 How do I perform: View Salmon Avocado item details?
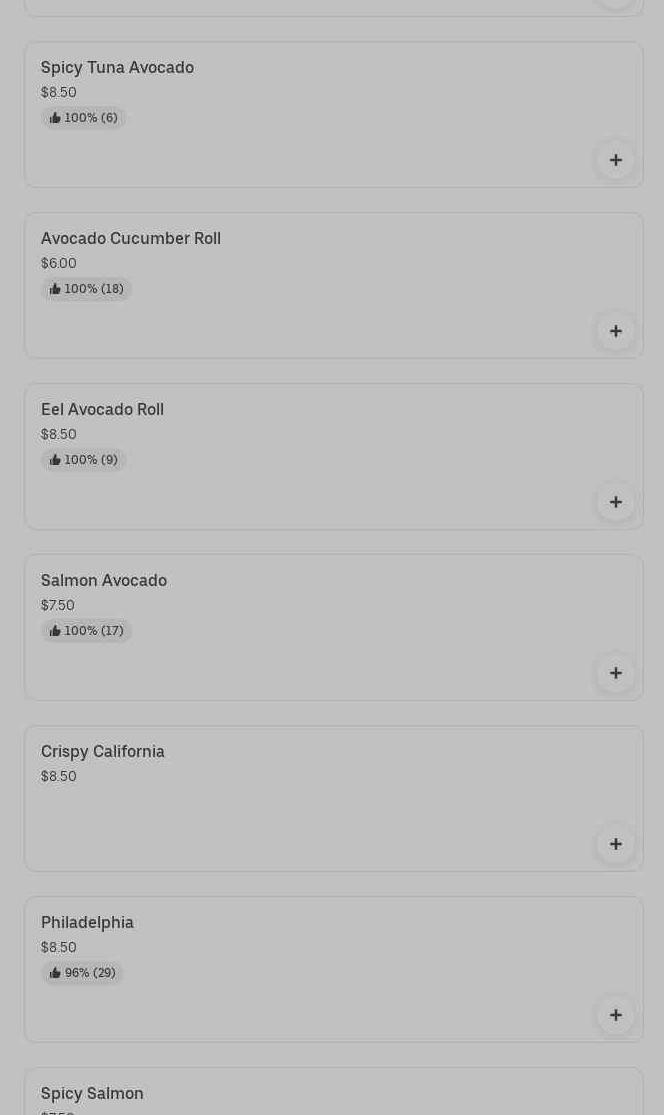click(104, 580)
